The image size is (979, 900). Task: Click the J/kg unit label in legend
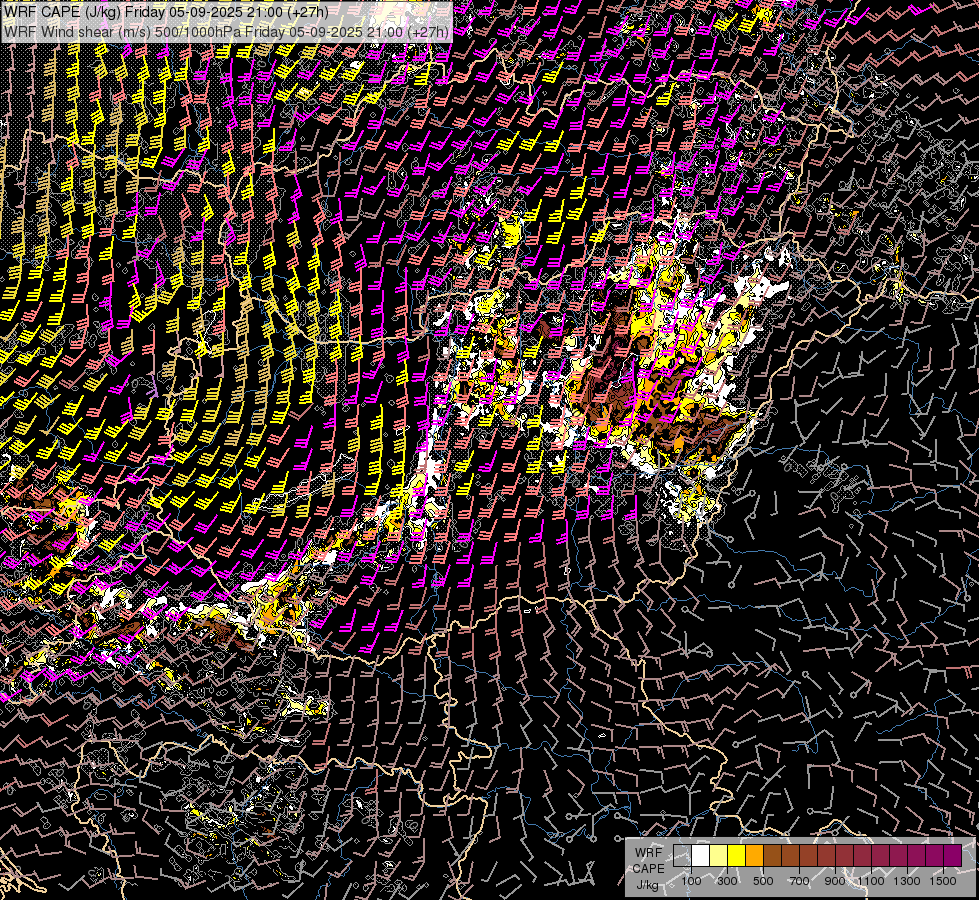pyautogui.click(x=648, y=885)
